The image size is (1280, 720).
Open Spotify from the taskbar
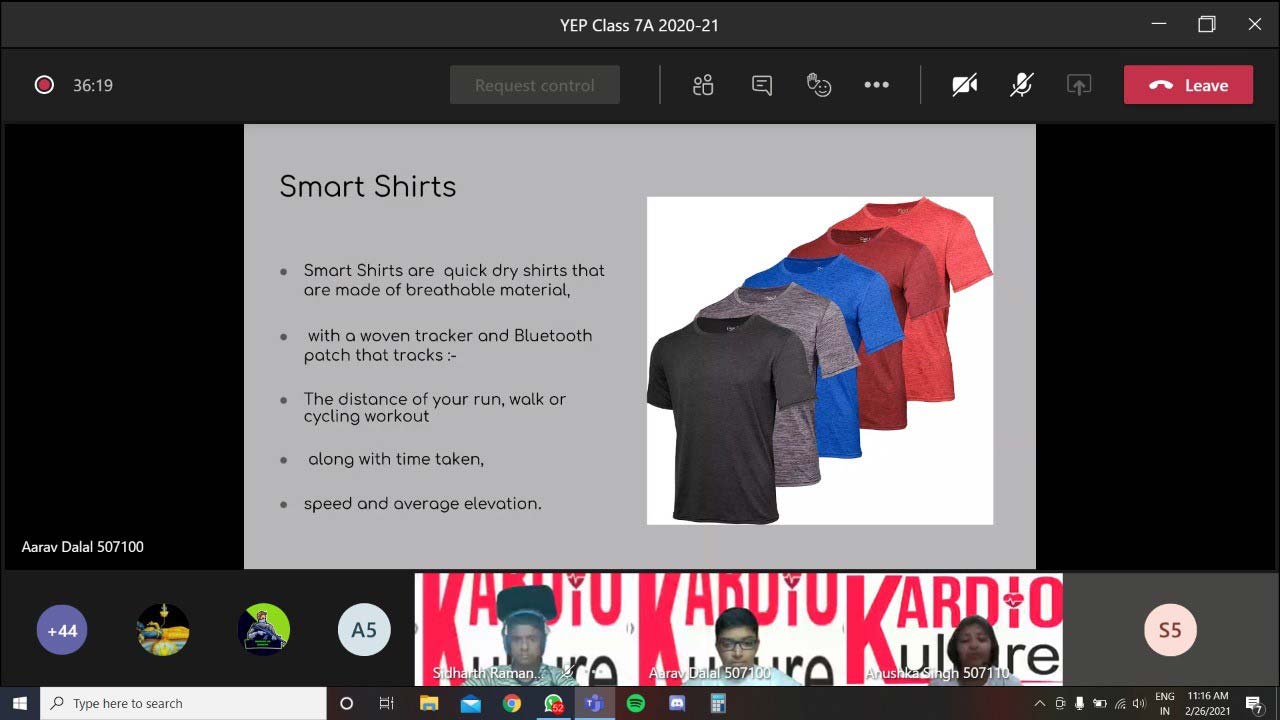tap(635, 703)
